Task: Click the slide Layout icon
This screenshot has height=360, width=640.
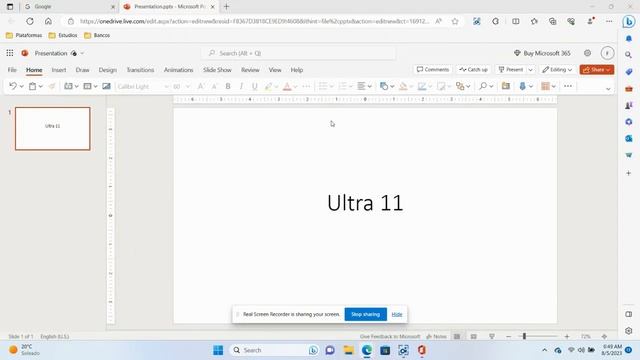Action: point(87,86)
